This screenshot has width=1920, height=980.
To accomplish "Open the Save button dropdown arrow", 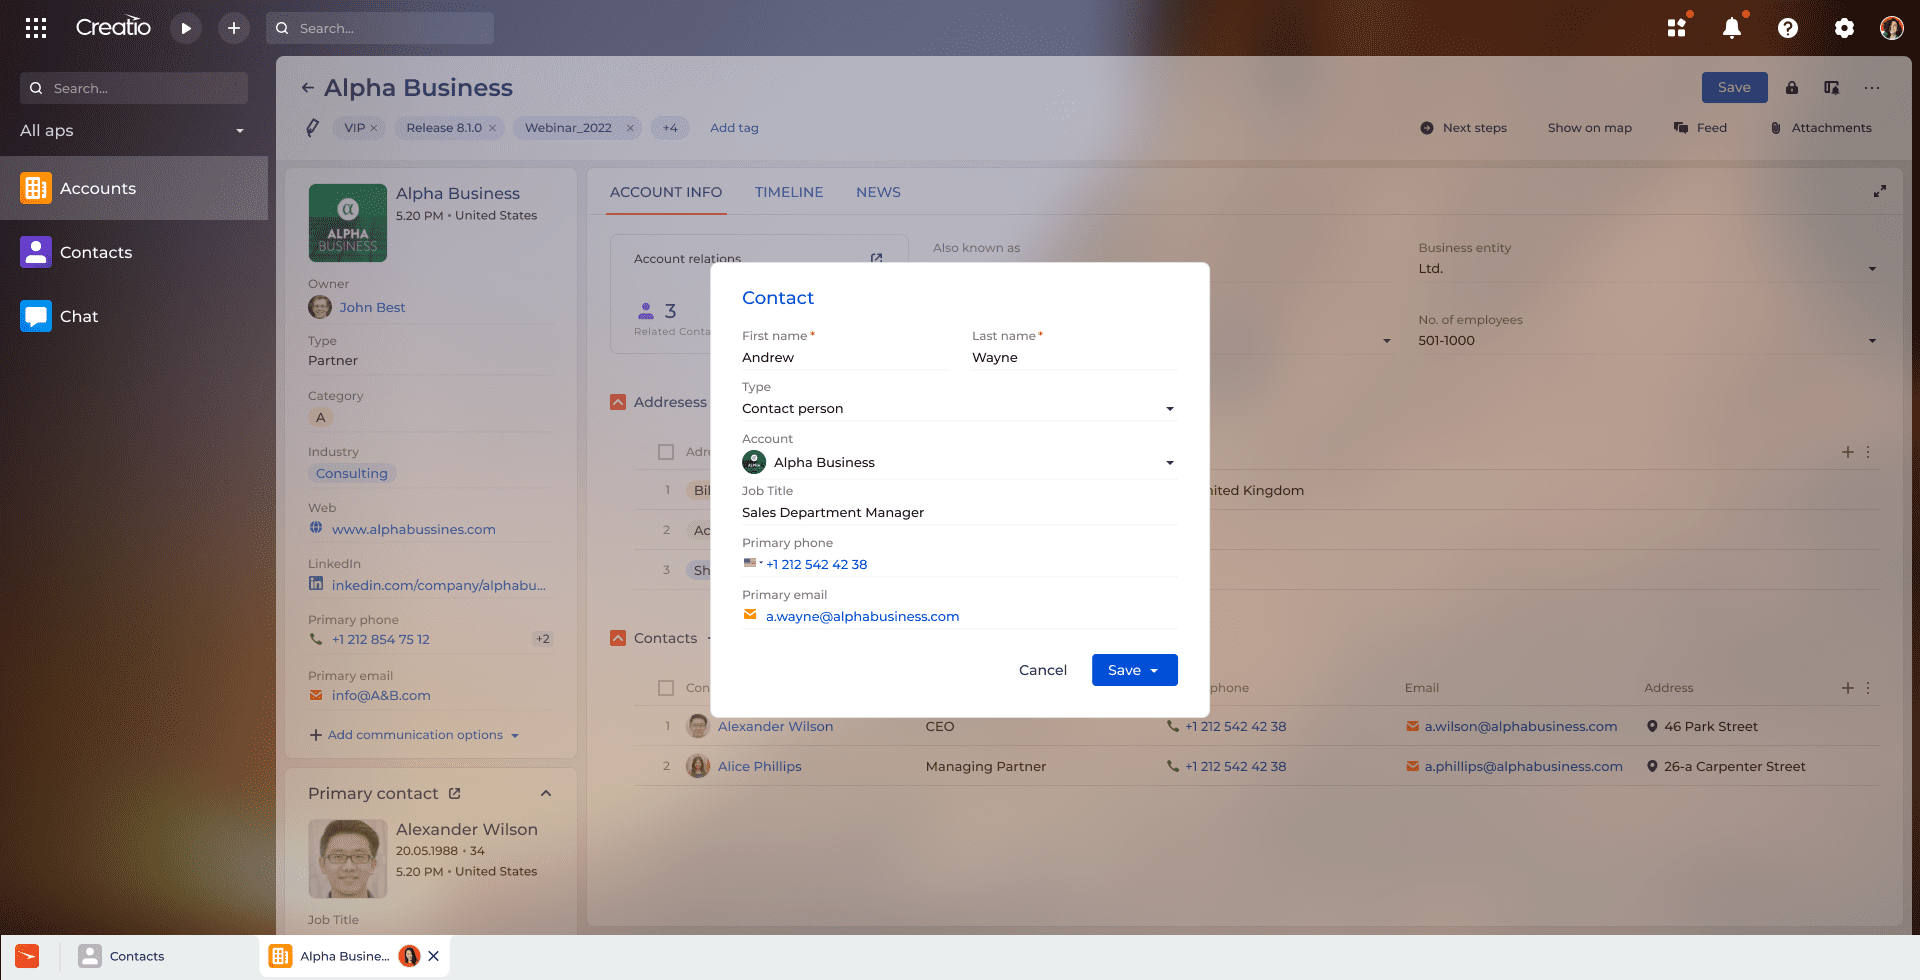I will pos(1155,670).
